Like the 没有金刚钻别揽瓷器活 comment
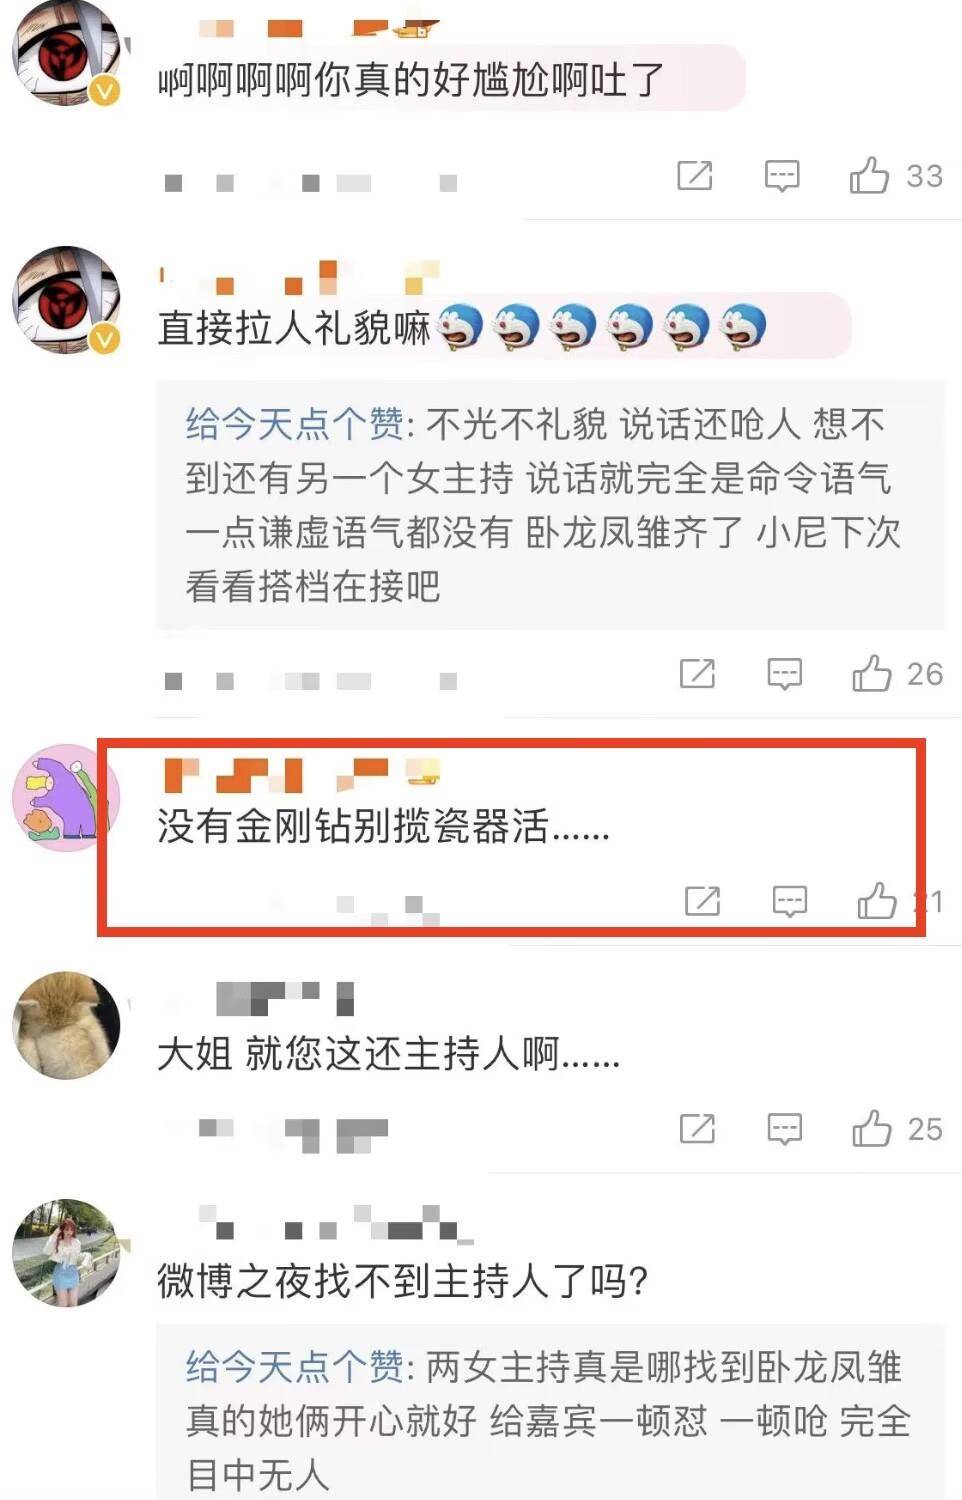The height and width of the screenshot is (1500, 962). (877, 901)
